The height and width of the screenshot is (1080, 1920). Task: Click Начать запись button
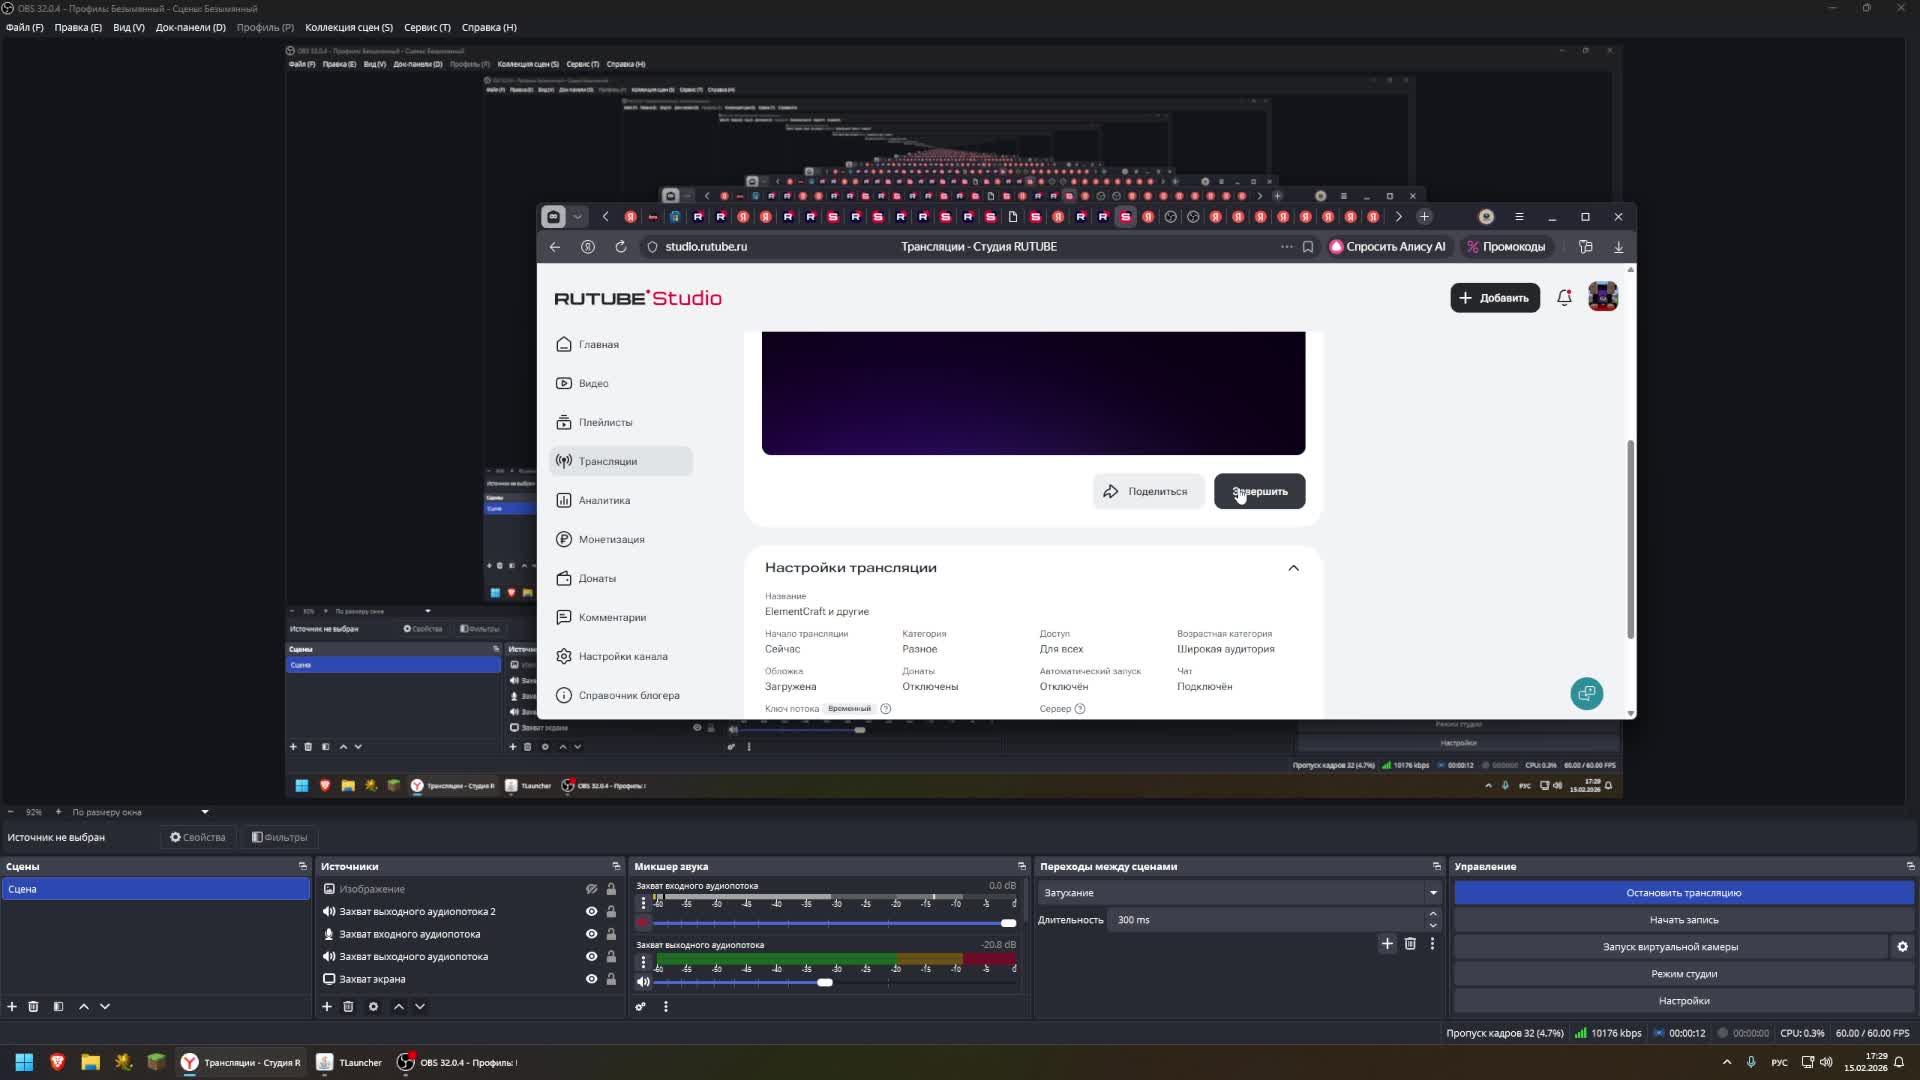click(x=1683, y=919)
